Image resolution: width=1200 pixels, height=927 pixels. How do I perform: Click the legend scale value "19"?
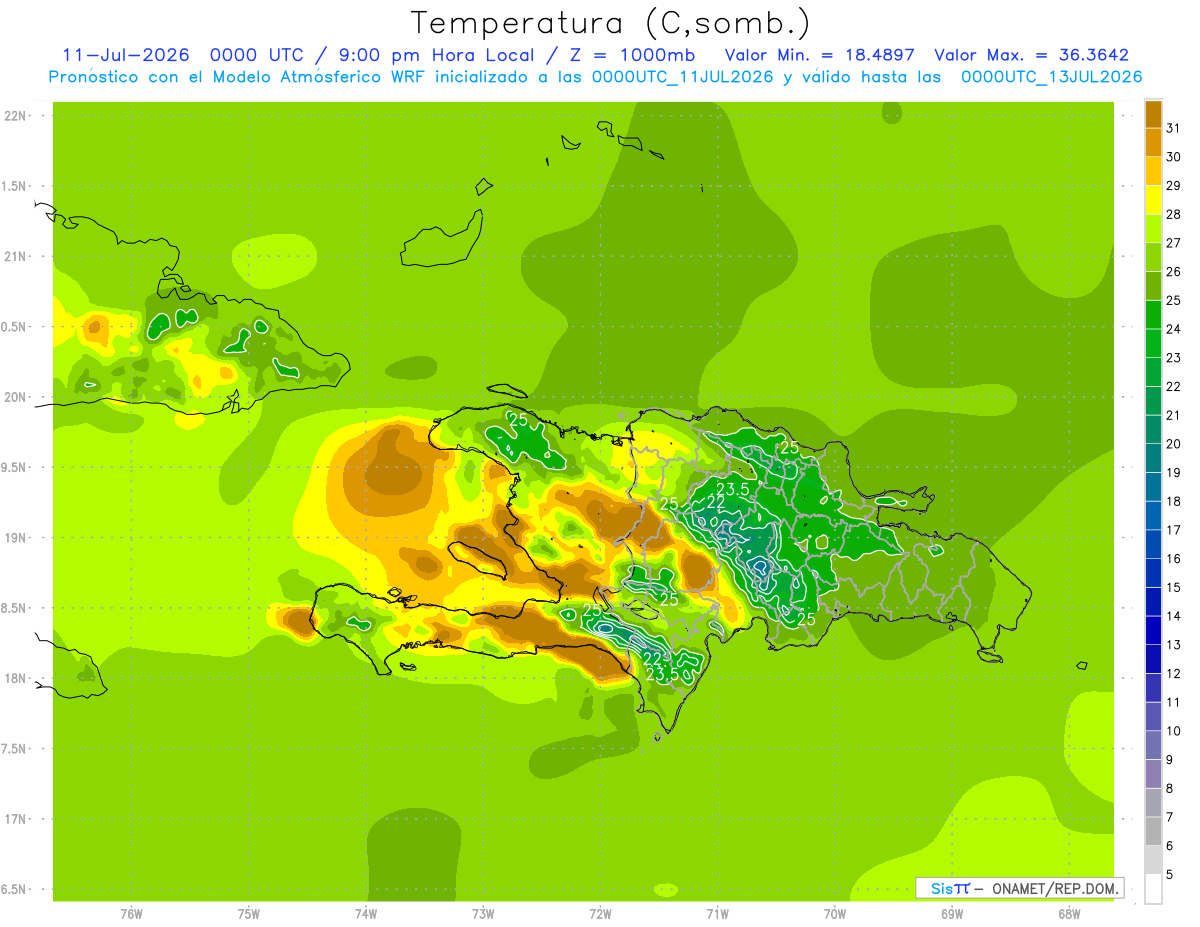click(1174, 472)
